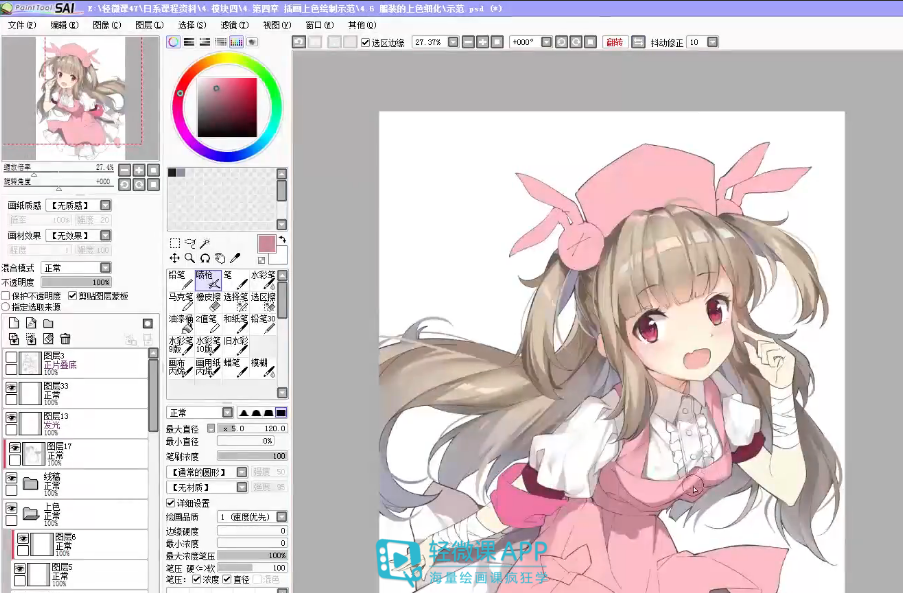Show layer 图层3 visibility box
This screenshot has height=593, width=903.
pos(11,358)
